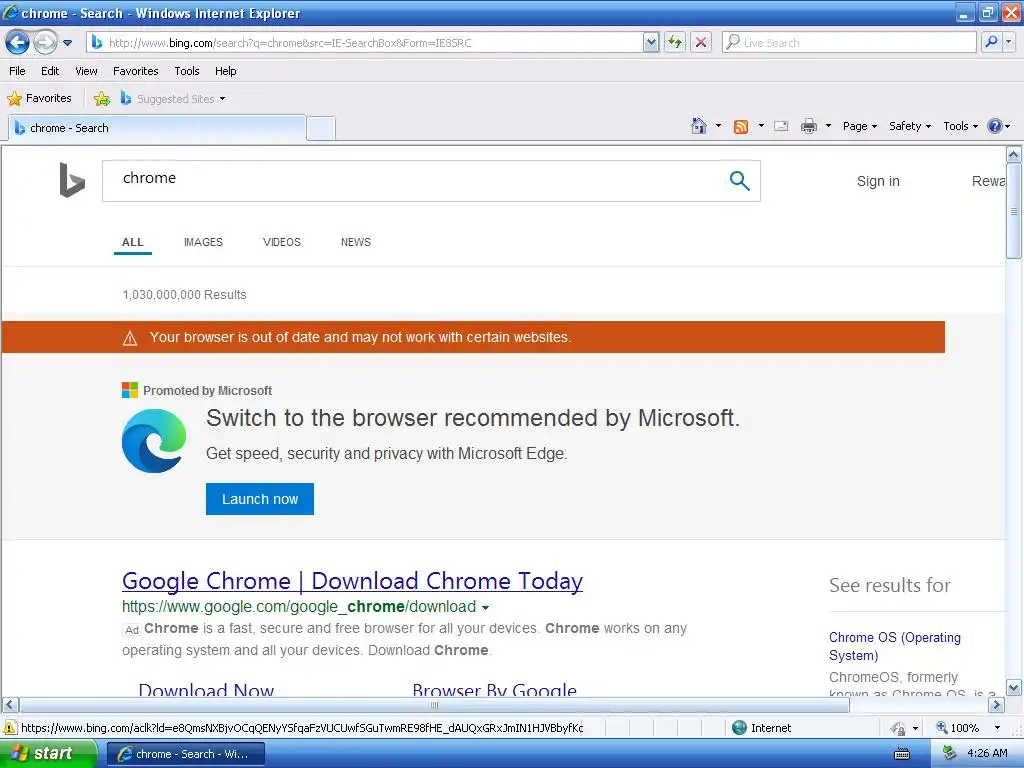Expand the Print dropdown arrow
This screenshot has width=1024, height=768.
click(828, 125)
